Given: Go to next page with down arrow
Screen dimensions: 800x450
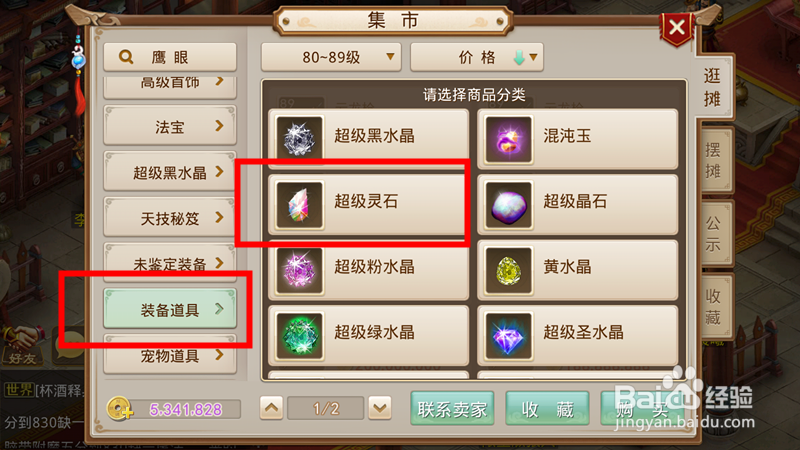Looking at the screenshot, I should [x=380, y=408].
